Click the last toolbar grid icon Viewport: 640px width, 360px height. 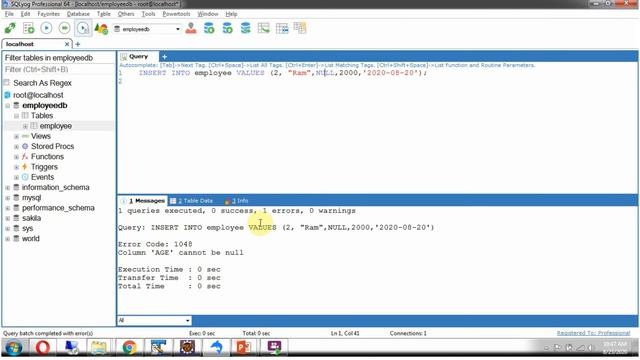[x=300, y=28]
